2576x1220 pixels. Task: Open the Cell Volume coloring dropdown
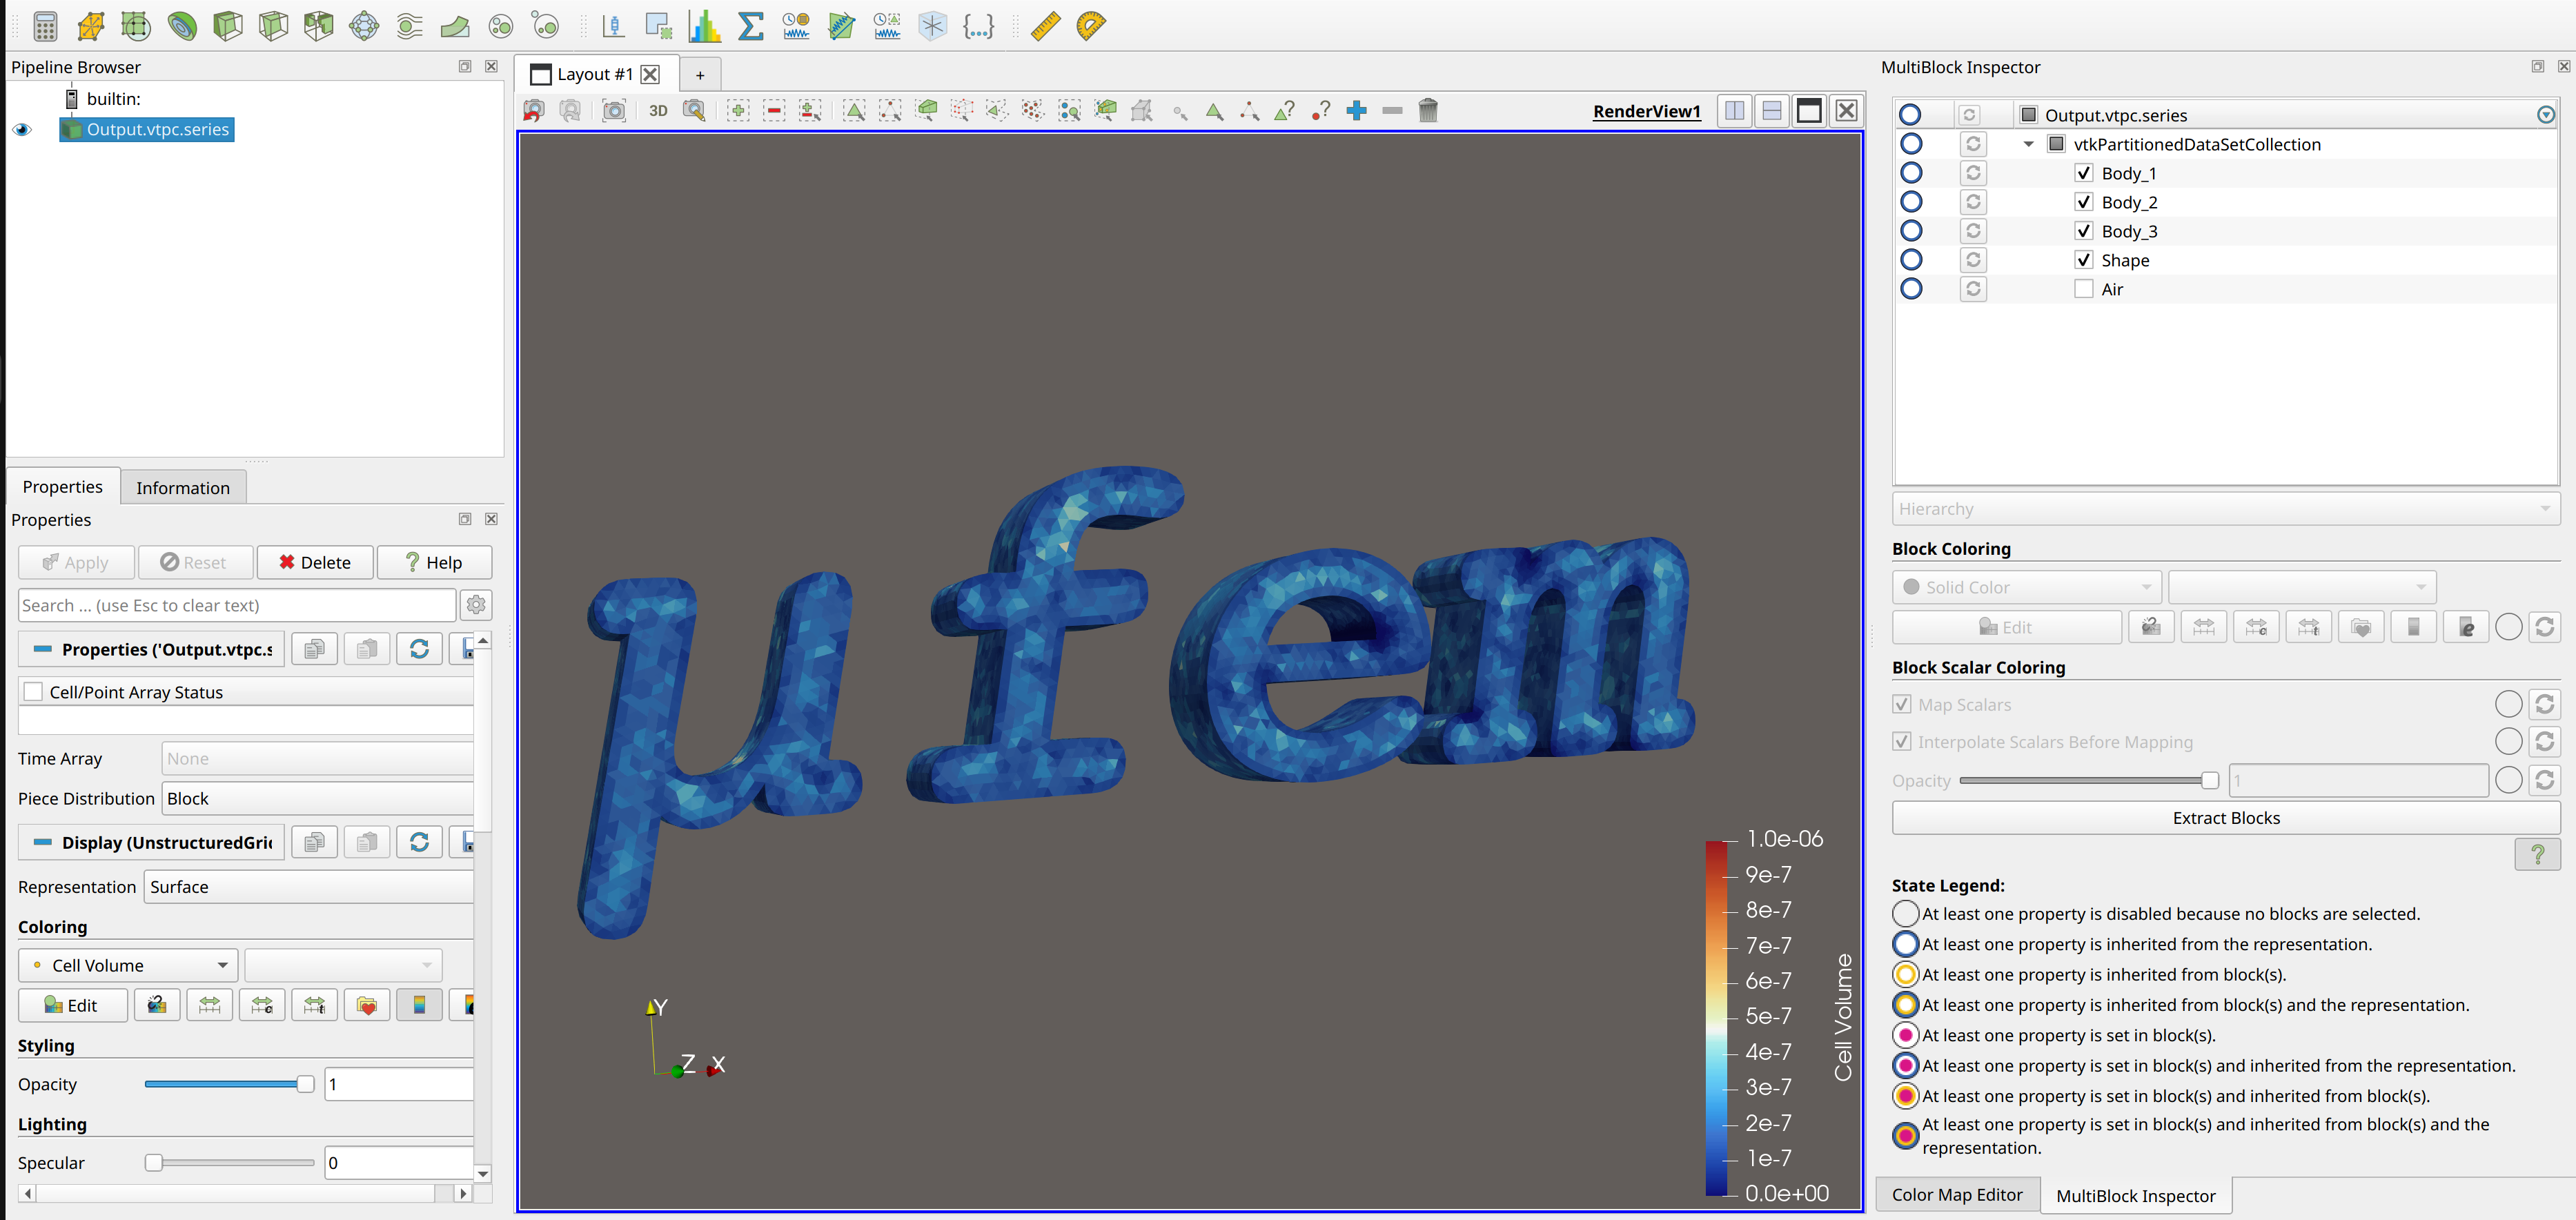click(128, 965)
